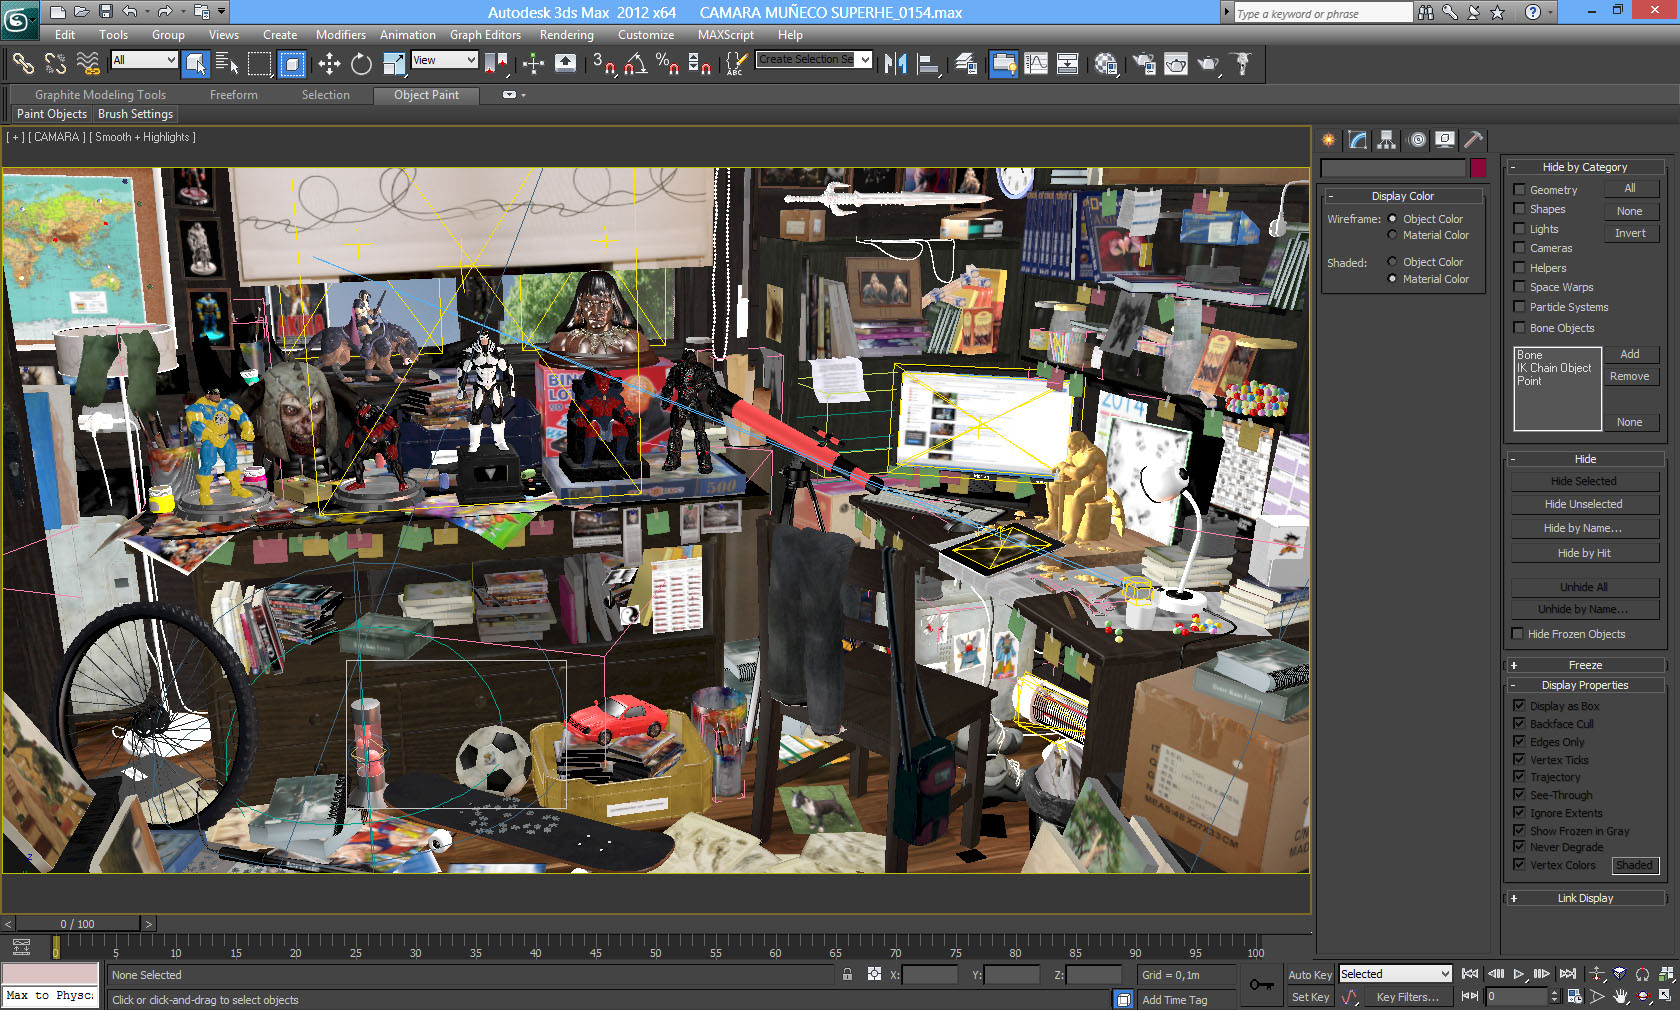Toggle Angle Snap

(x=635, y=64)
